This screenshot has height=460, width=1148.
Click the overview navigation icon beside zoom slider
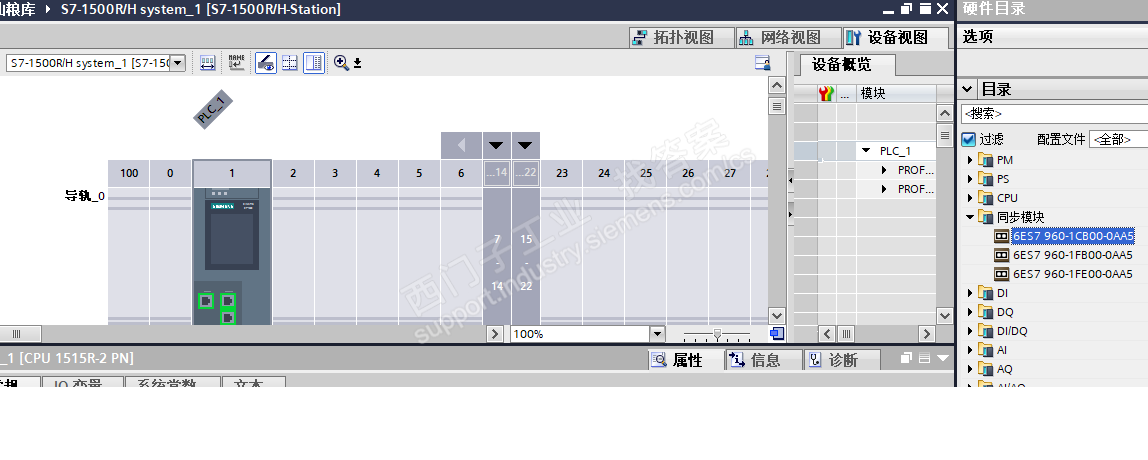(x=777, y=334)
